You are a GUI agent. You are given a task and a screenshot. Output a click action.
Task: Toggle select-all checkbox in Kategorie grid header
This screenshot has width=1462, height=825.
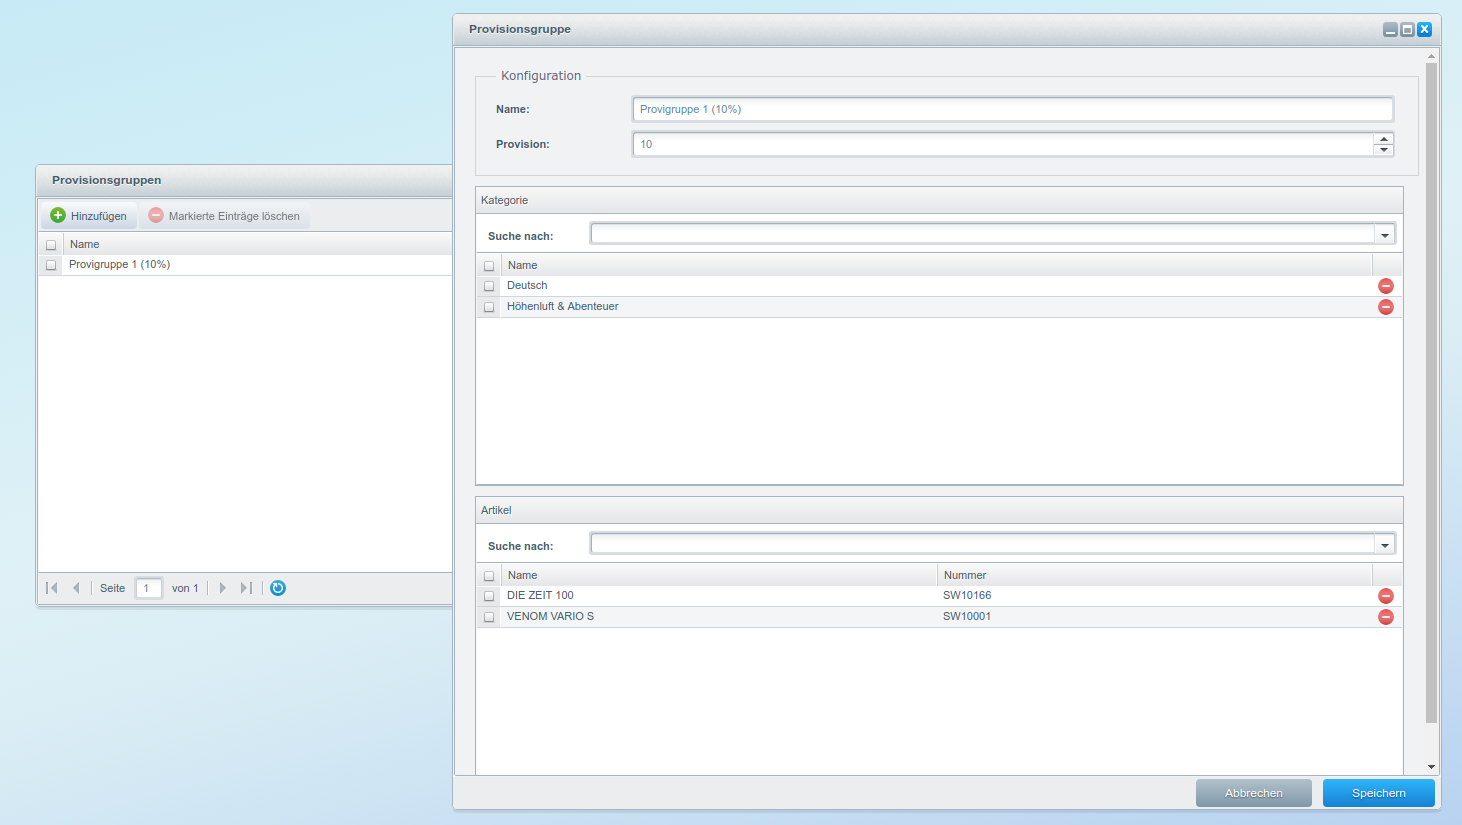489,266
